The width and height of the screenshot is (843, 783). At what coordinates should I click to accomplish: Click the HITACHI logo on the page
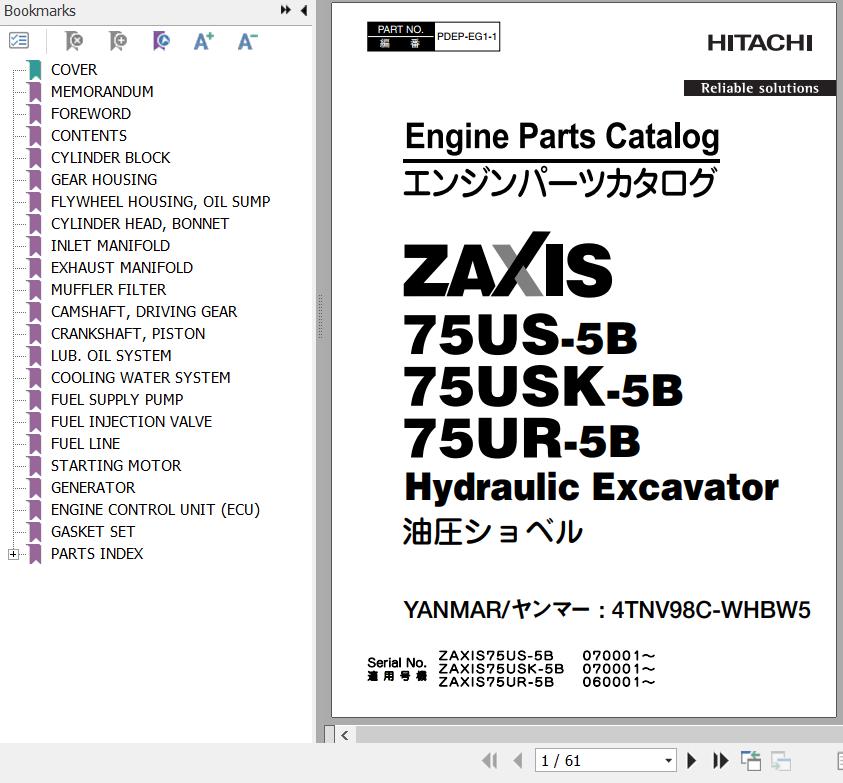(x=760, y=43)
